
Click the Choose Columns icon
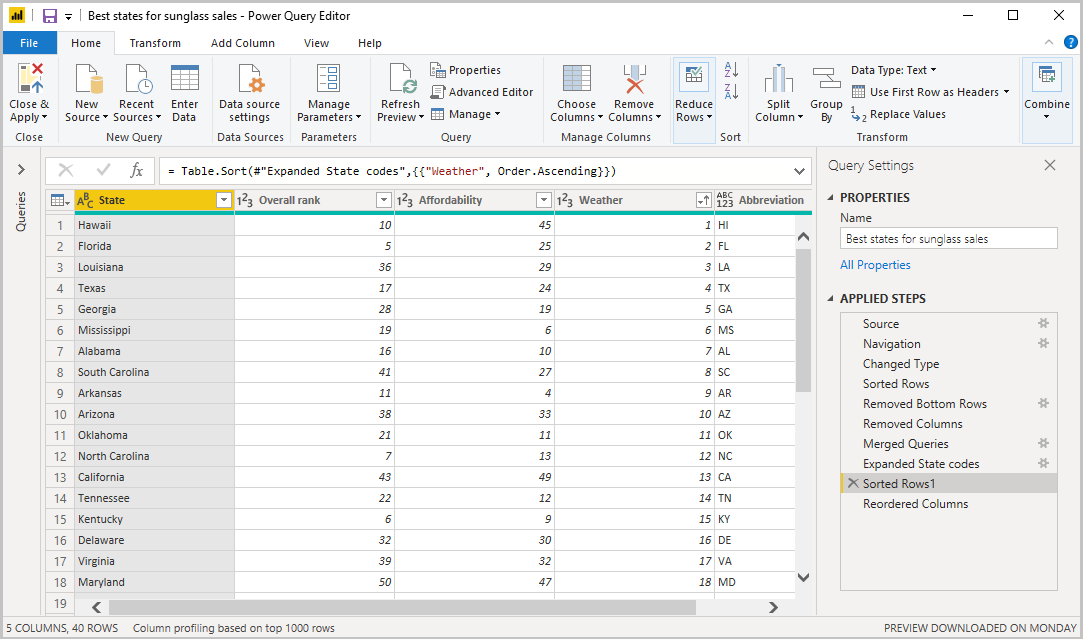coord(577,78)
